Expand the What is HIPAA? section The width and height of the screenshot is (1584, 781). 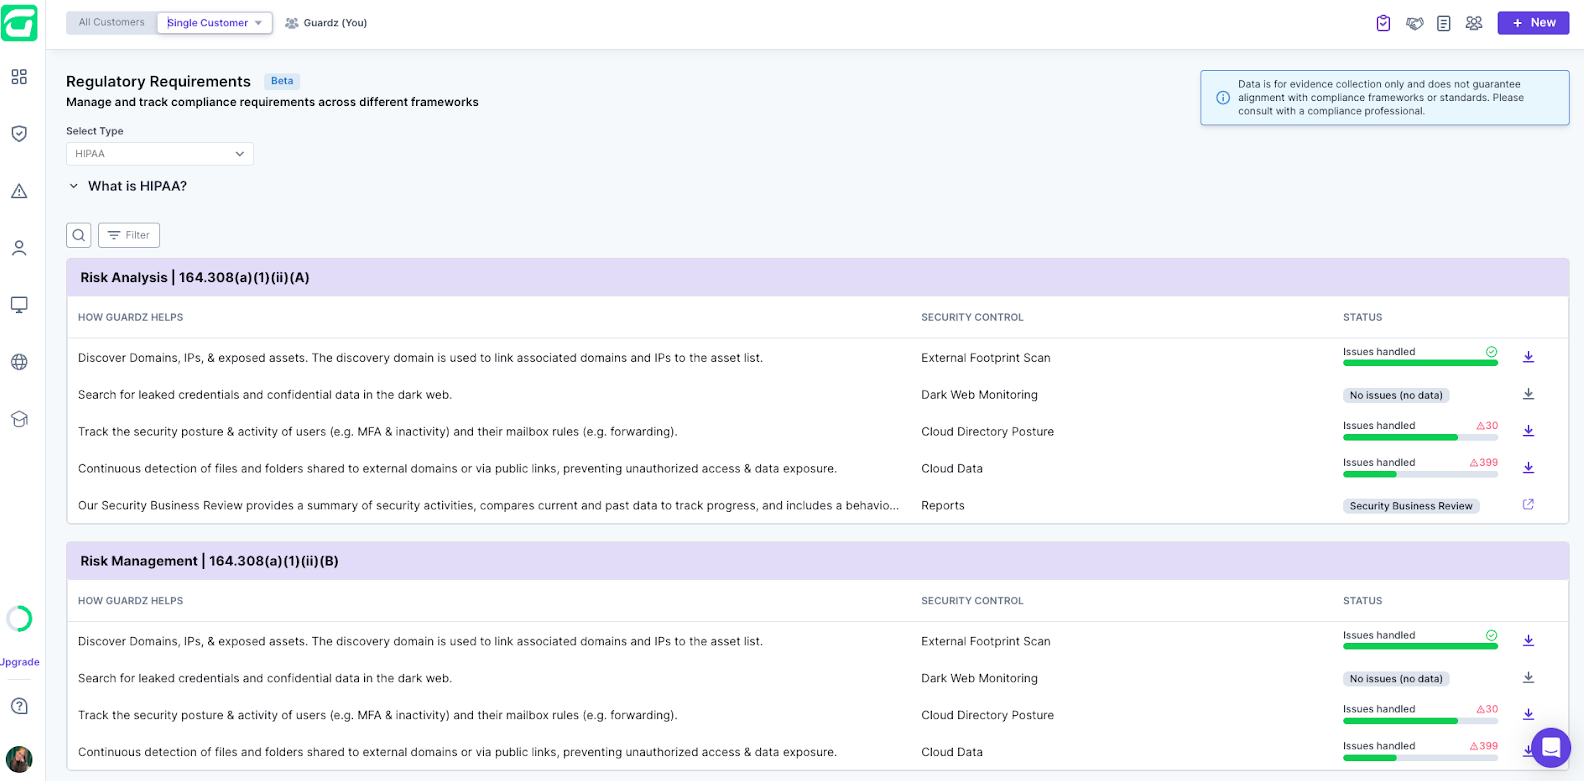127,186
